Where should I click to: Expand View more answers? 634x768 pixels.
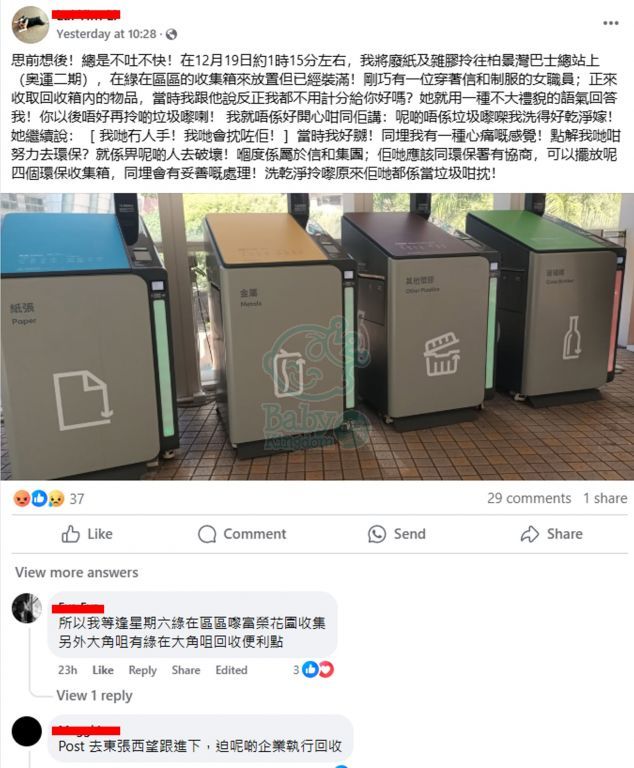point(76,572)
